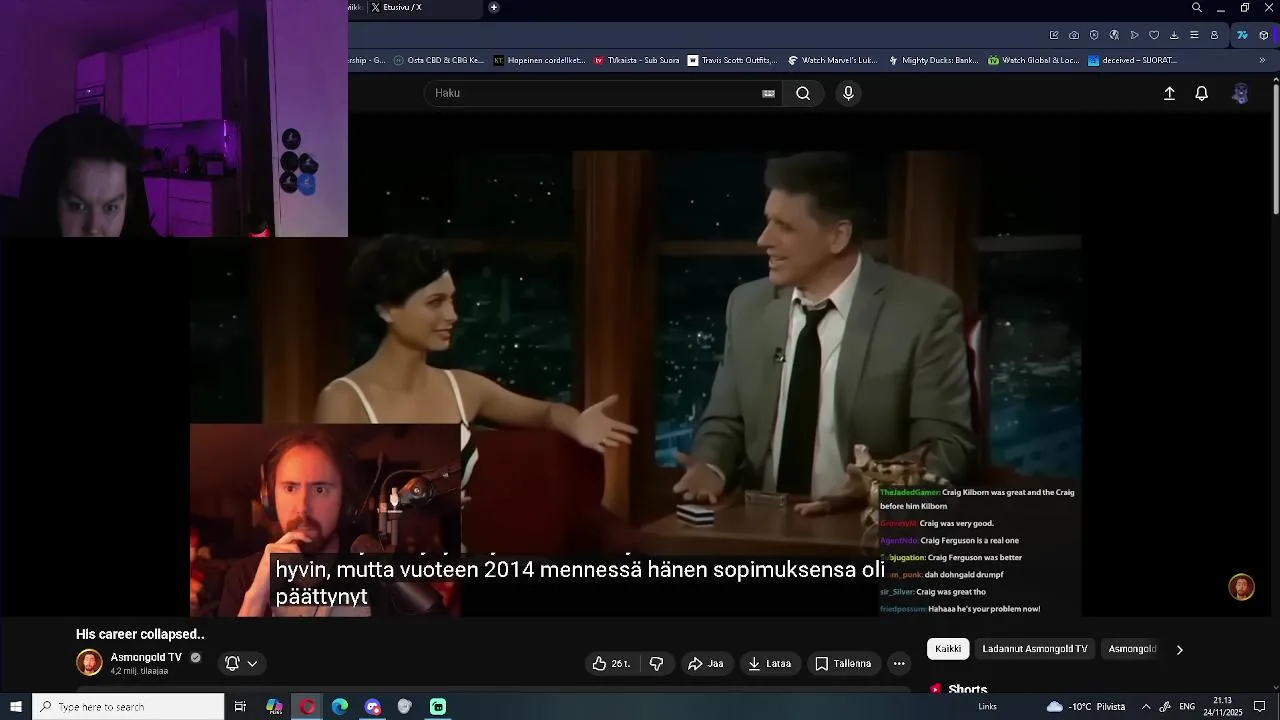Image resolution: width=1280 pixels, height=720 pixels.
Task: Click the YouTube search magnifier button
Action: coord(803,93)
